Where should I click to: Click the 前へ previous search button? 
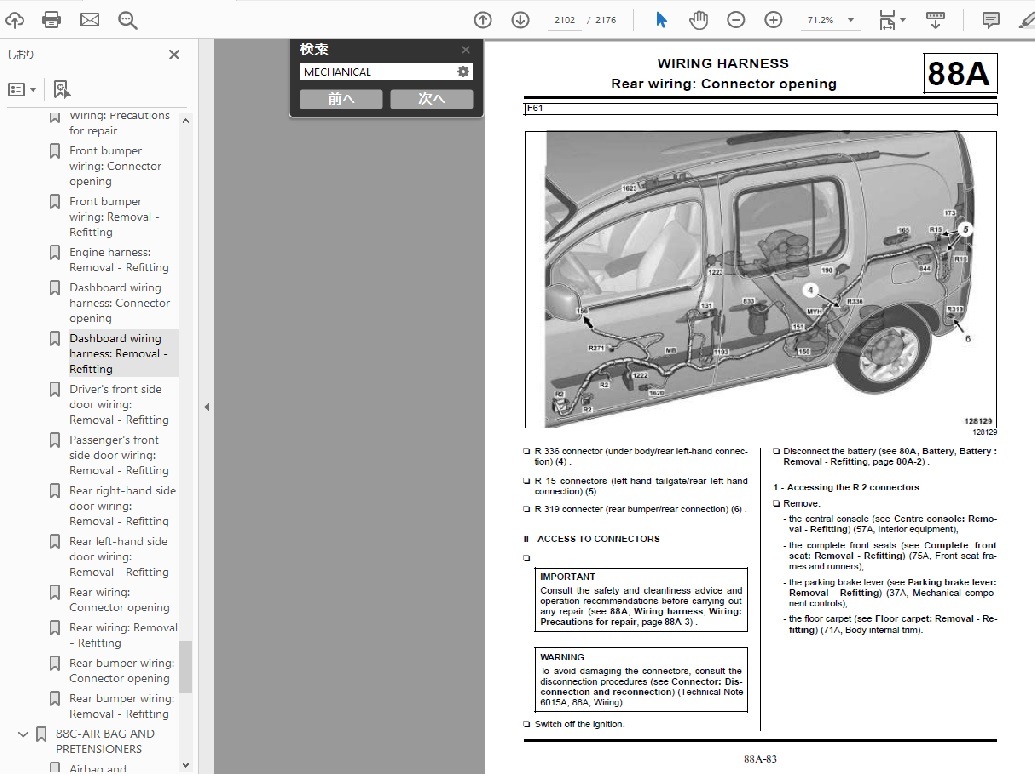click(x=341, y=98)
